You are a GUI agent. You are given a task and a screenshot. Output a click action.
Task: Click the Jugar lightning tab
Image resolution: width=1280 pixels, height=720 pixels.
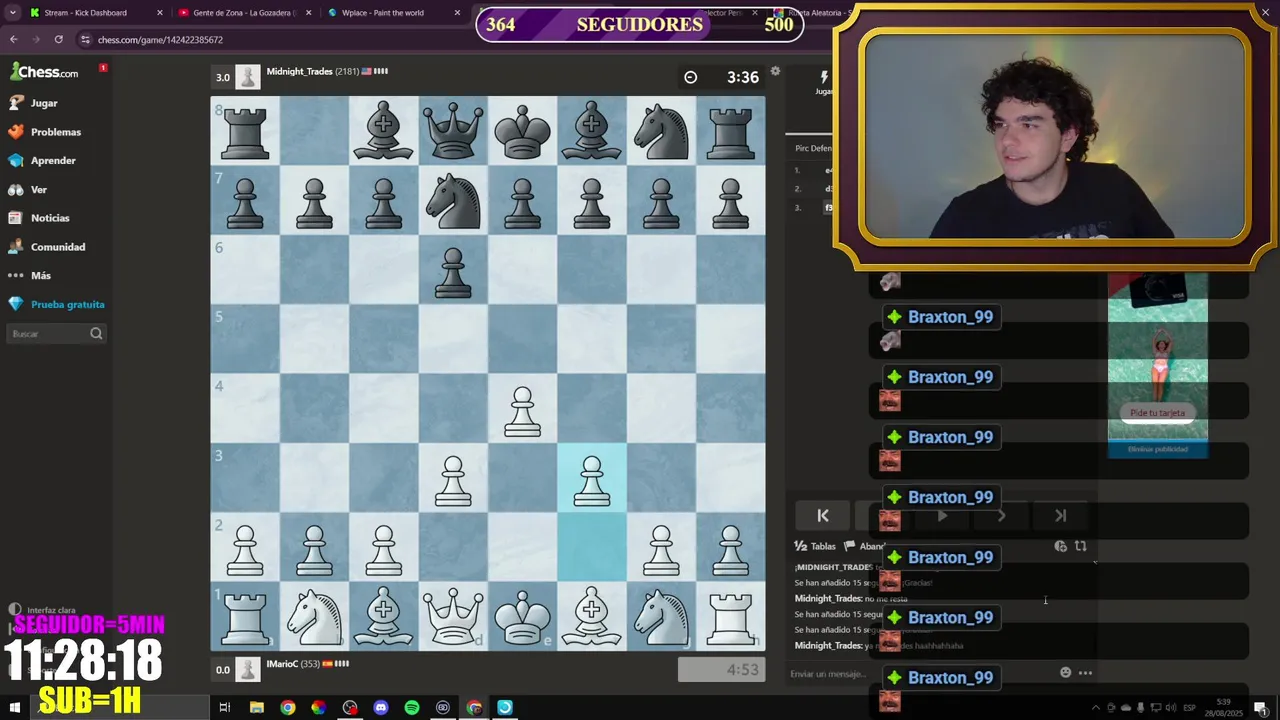824,83
